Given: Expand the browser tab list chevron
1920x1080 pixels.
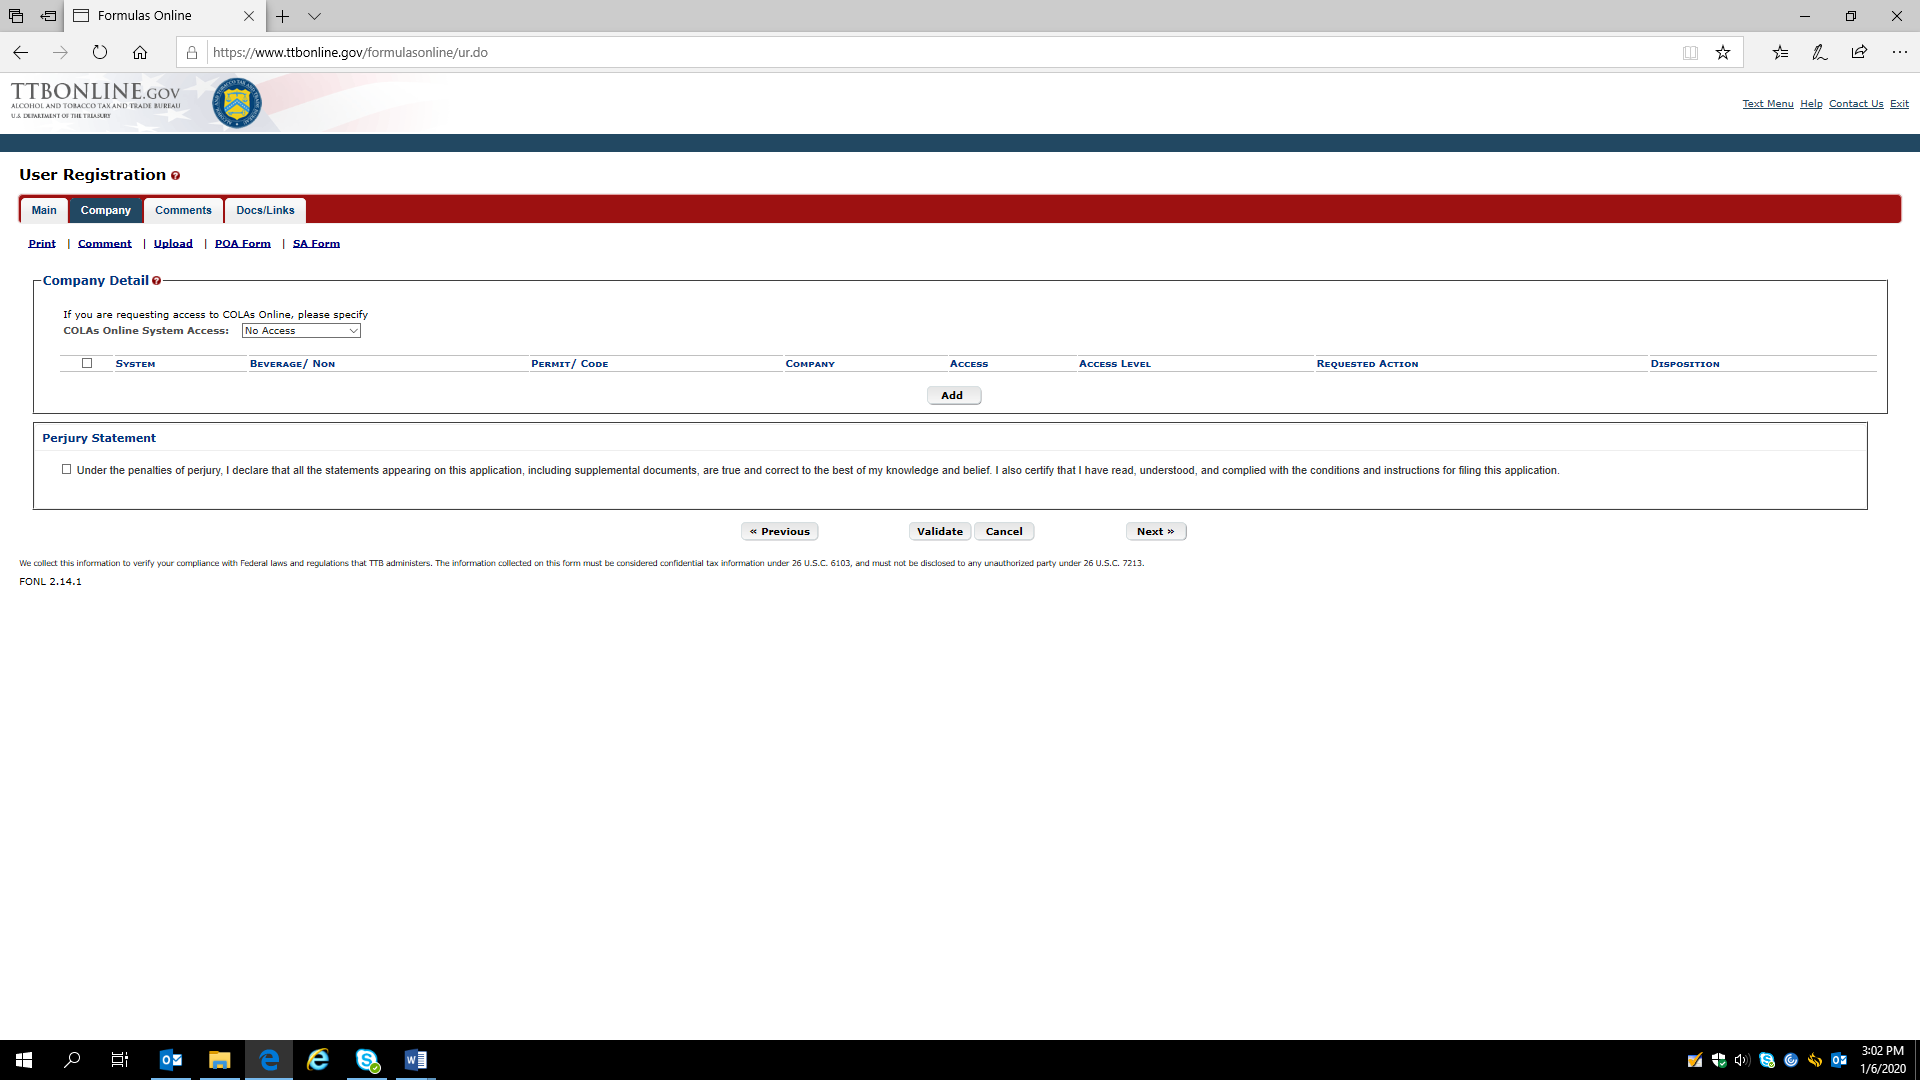Looking at the screenshot, I should coord(314,16).
